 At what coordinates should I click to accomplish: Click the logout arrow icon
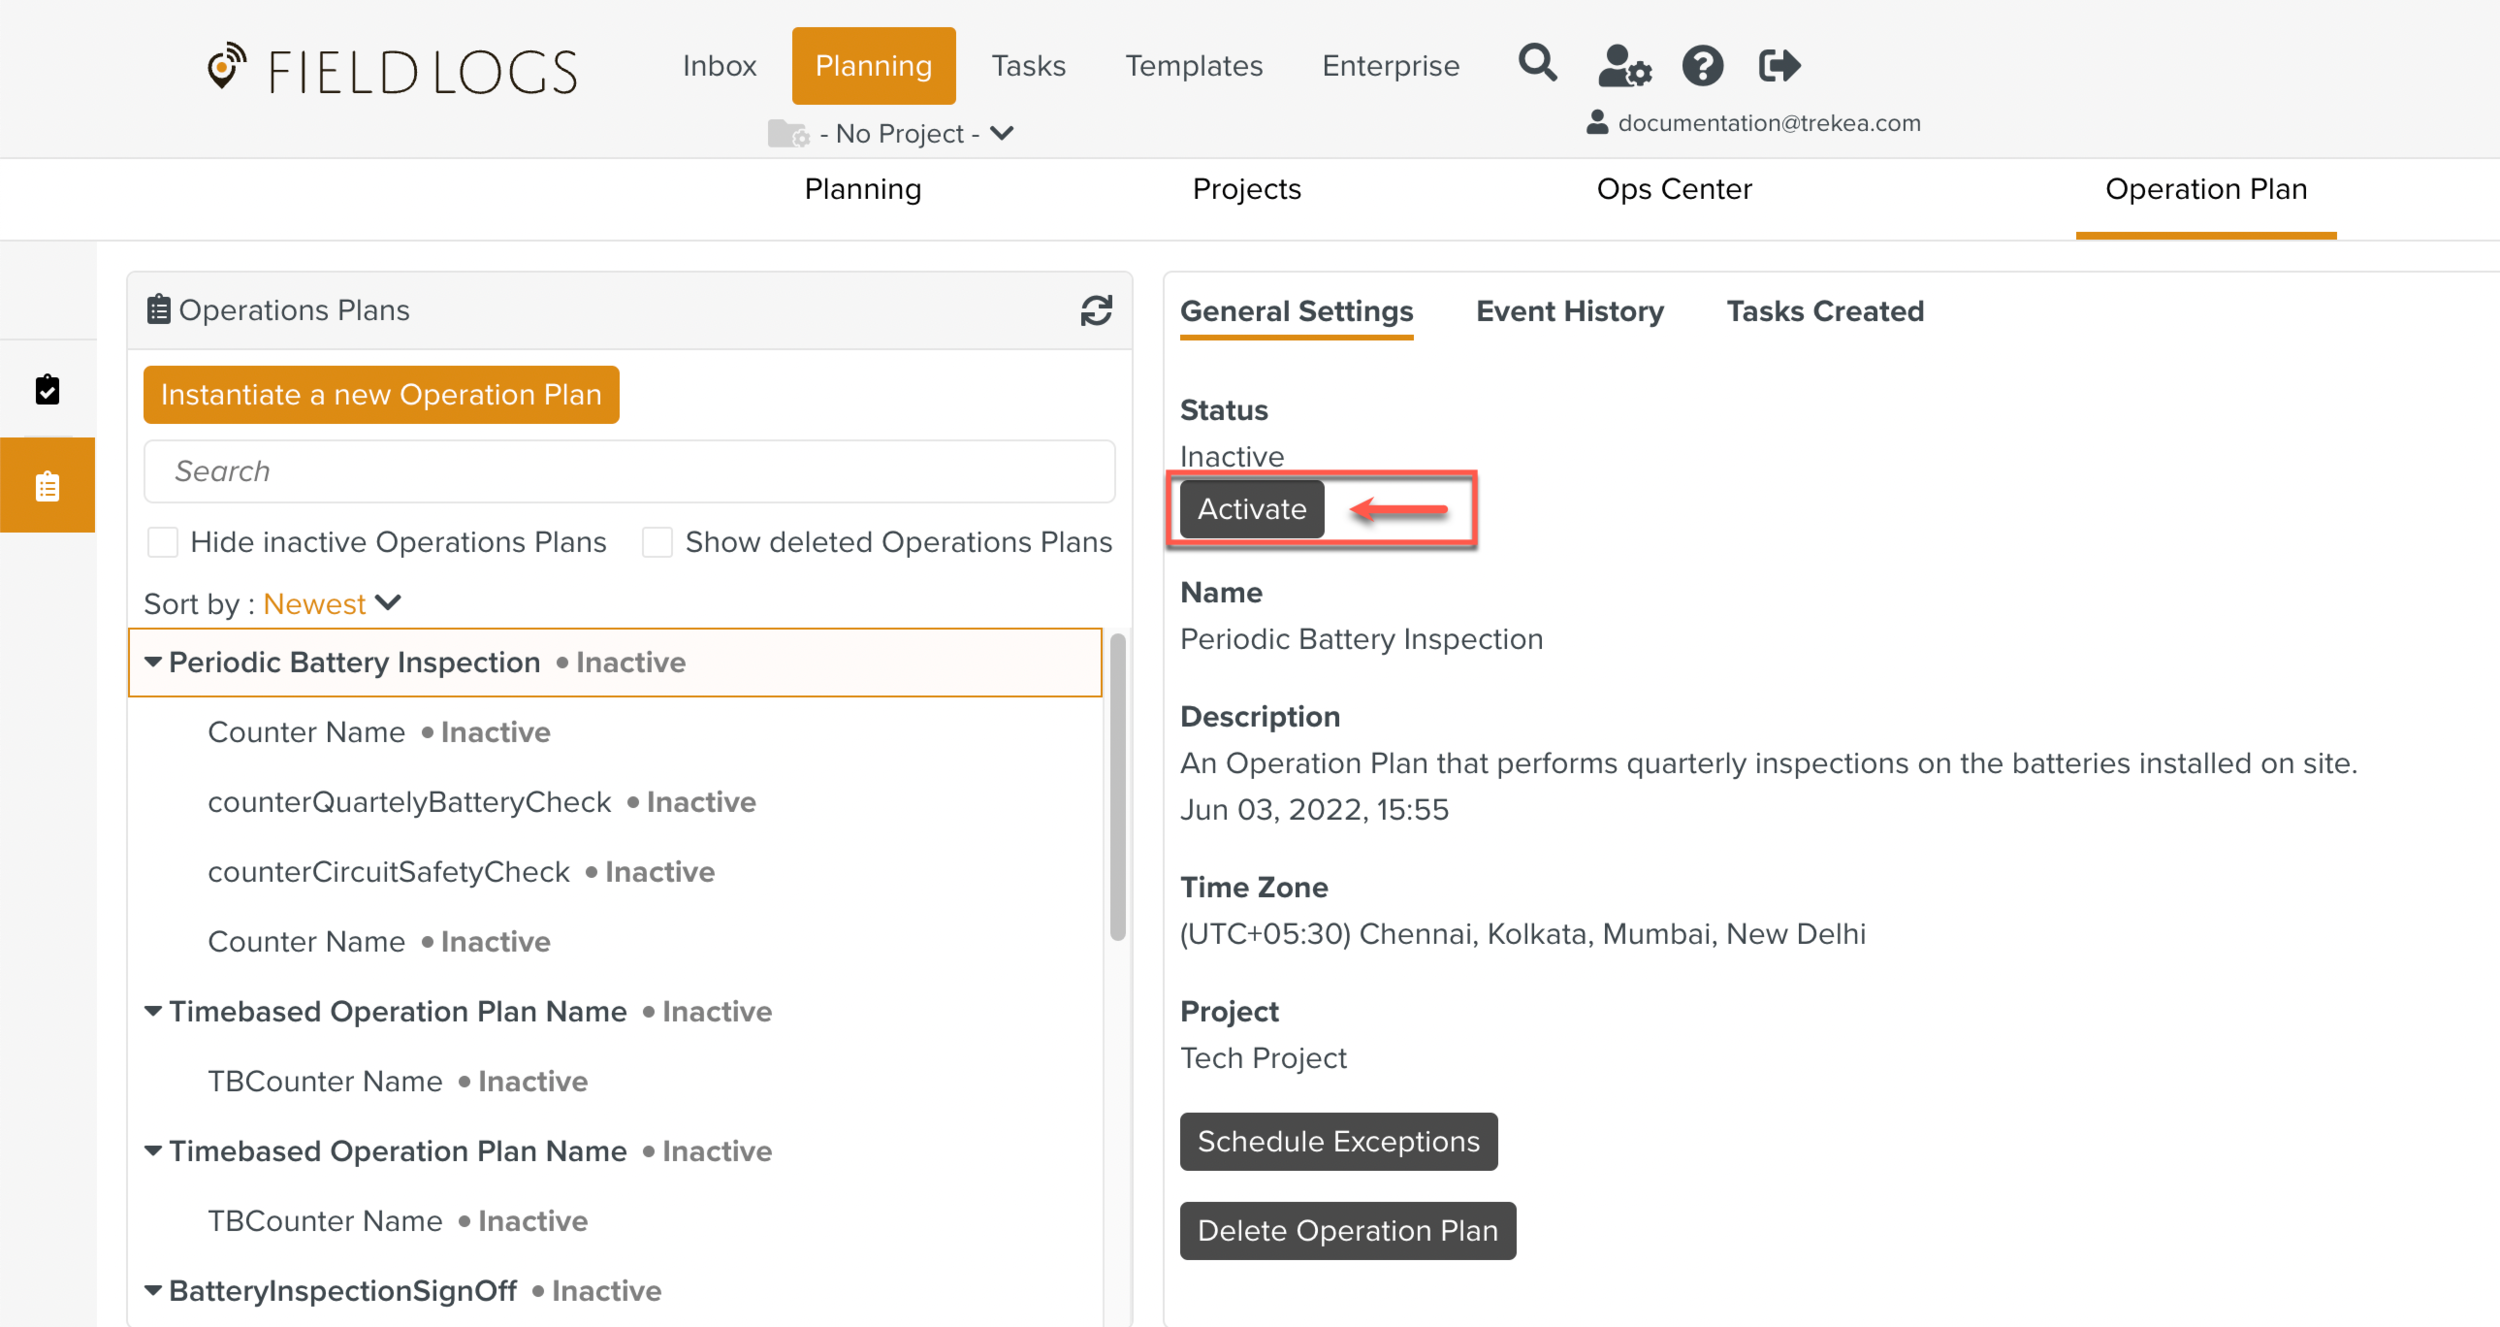click(1779, 66)
